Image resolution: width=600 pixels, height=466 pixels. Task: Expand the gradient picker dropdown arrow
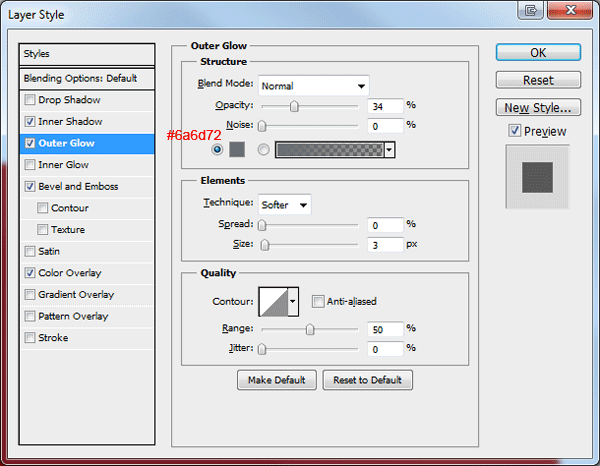(389, 150)
